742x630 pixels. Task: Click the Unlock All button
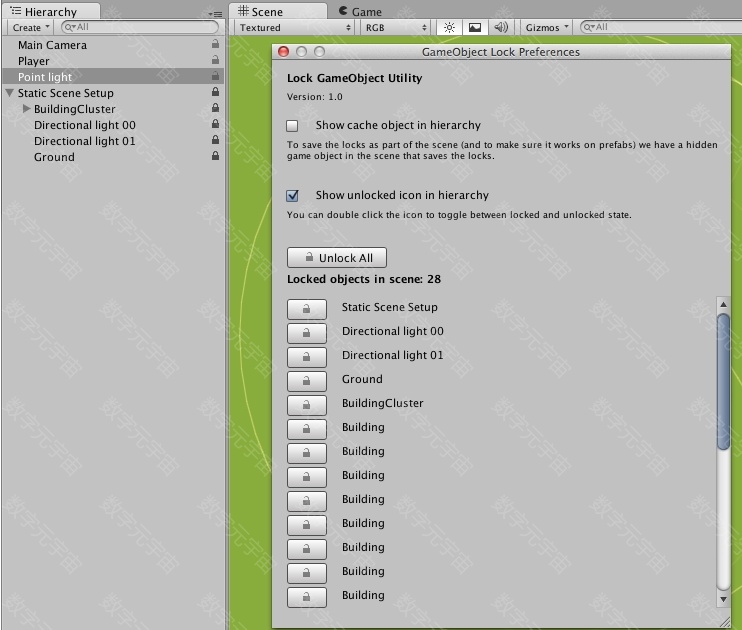tap(337, 257)
